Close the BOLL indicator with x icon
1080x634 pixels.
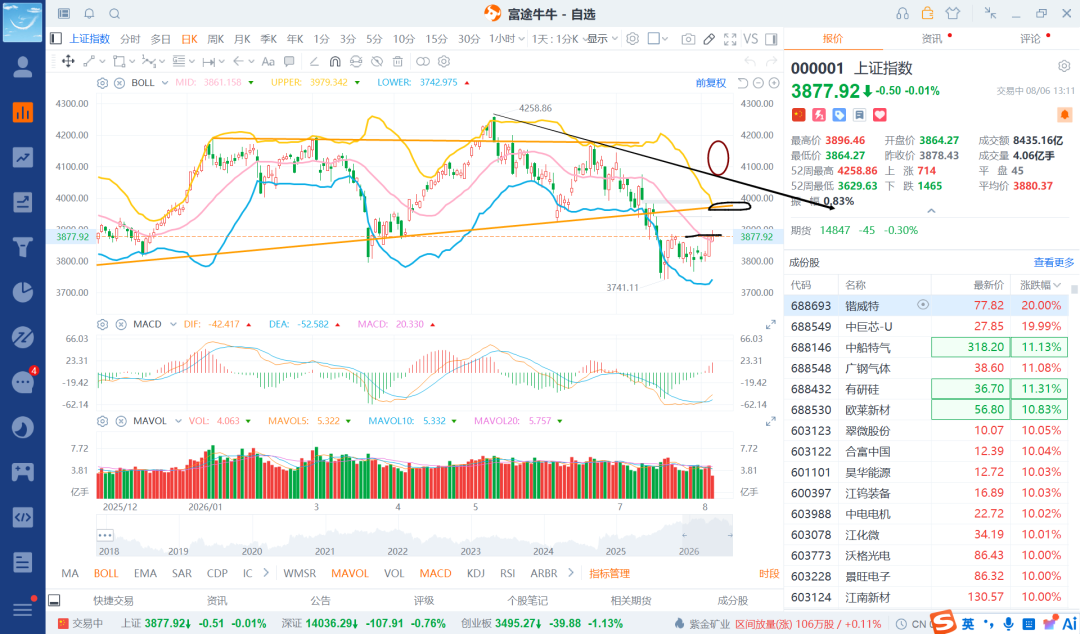pos(119,83)
